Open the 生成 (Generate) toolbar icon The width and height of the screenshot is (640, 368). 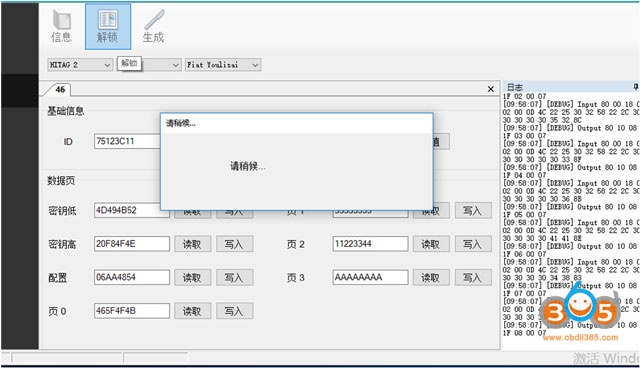(x=153, y=27)
